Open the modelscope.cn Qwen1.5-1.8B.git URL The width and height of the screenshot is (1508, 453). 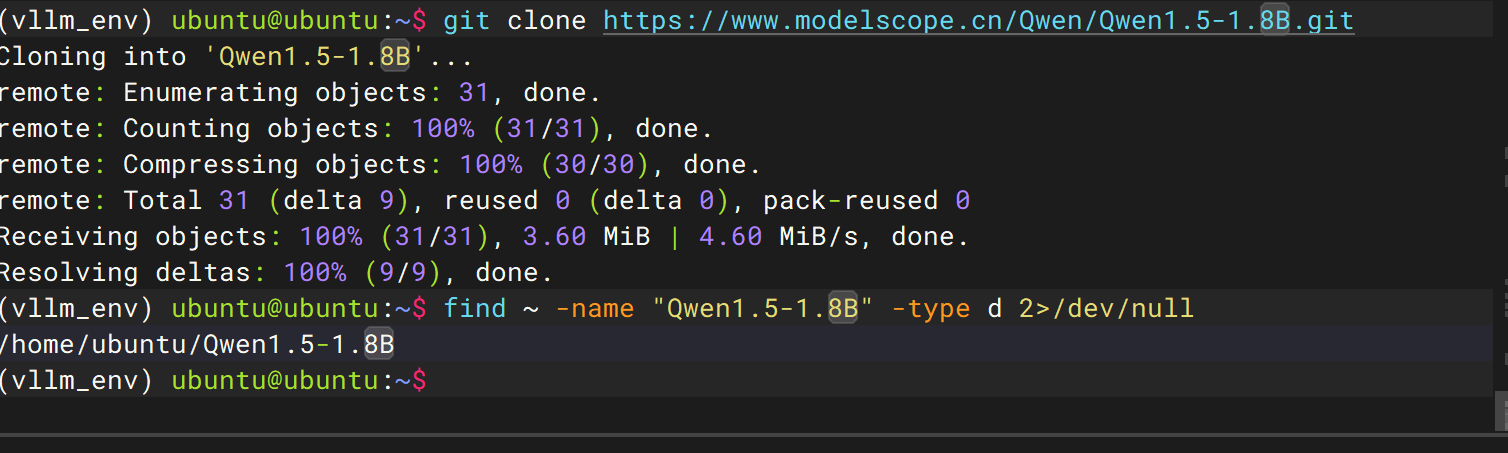[978, 20]
